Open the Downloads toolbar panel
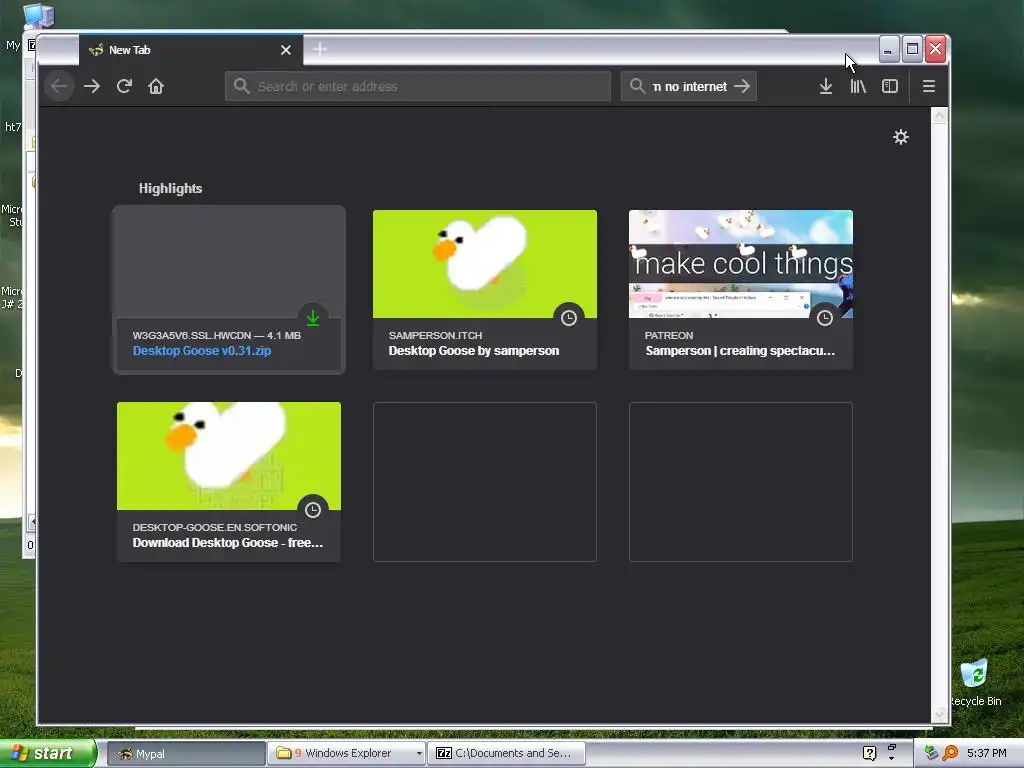 point(825,86)
